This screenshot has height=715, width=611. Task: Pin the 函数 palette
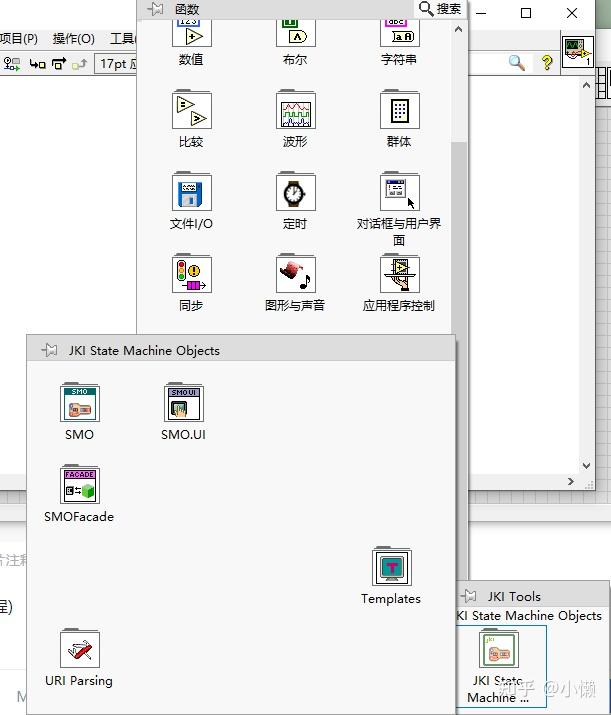point(155,9)
